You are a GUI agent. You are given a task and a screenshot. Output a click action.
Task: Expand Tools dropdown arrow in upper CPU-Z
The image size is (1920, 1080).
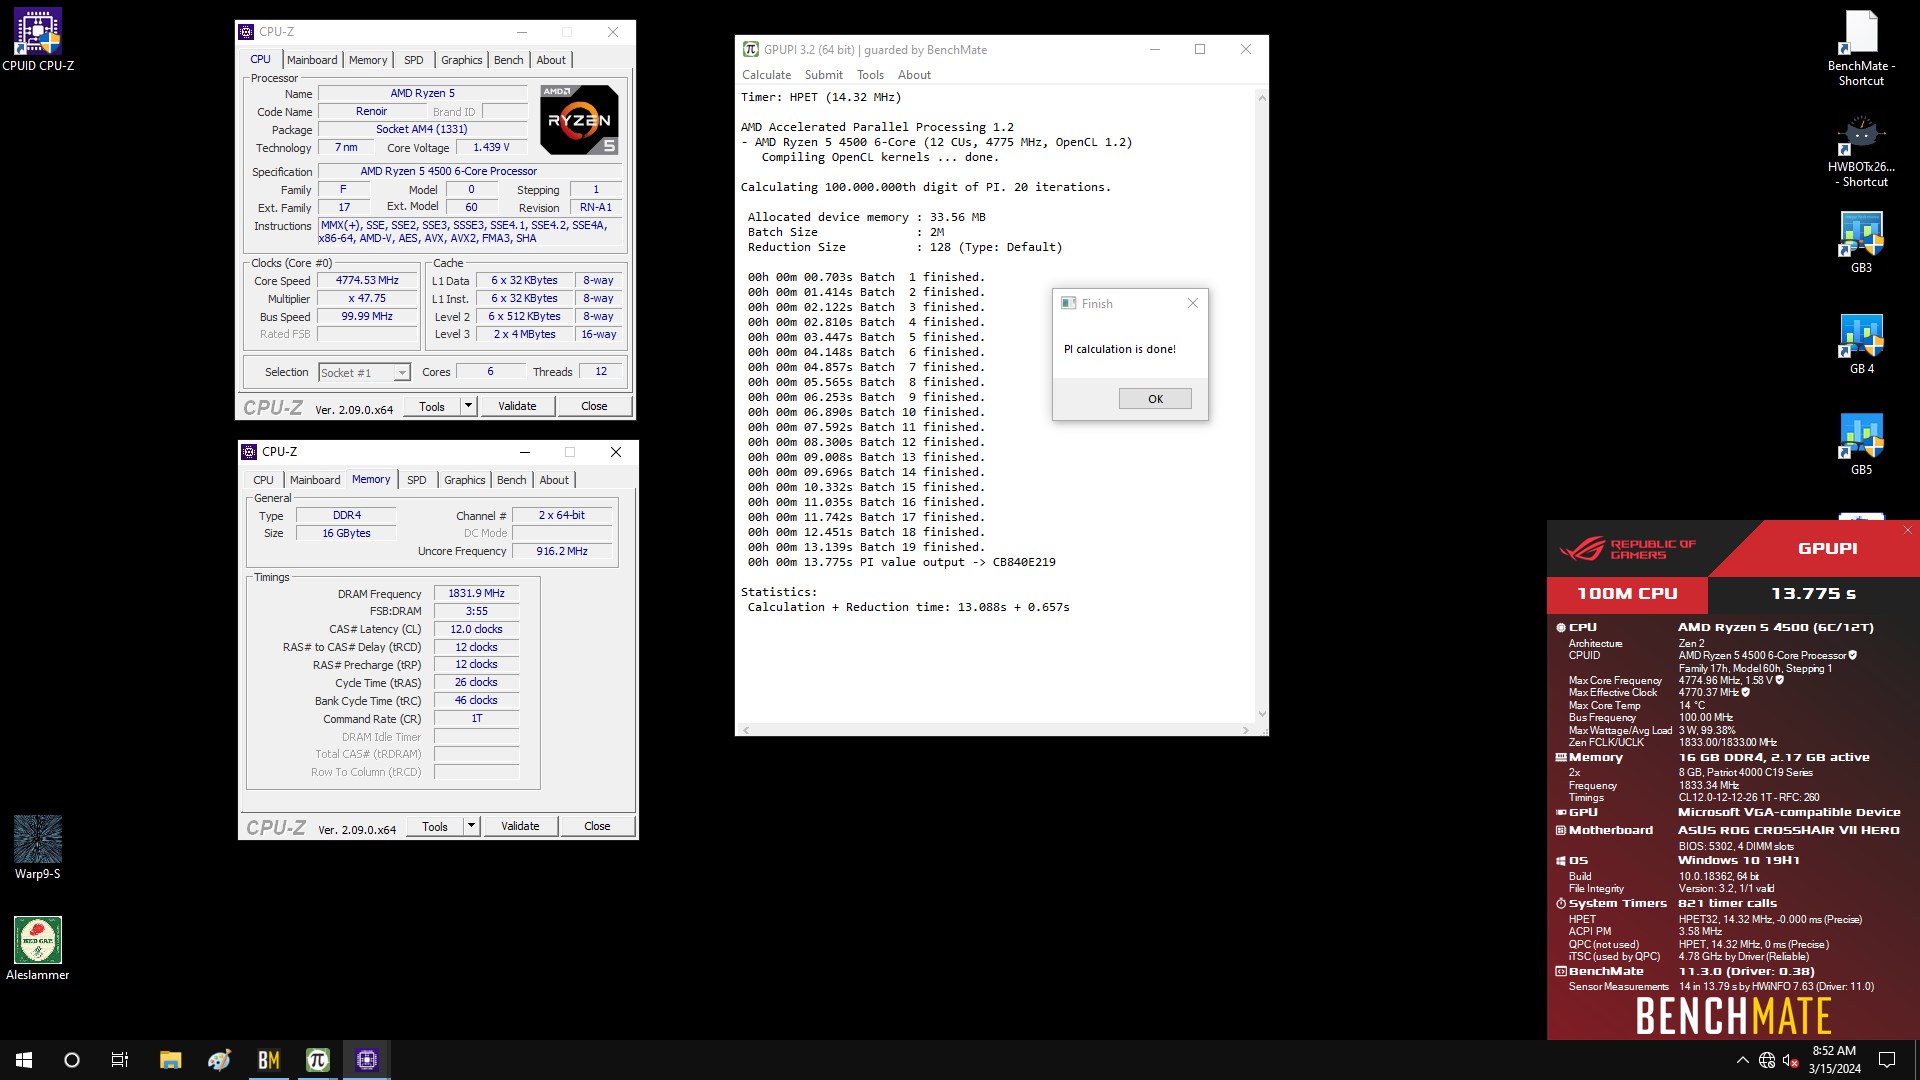pyautogui.click(x=468, y=406)
